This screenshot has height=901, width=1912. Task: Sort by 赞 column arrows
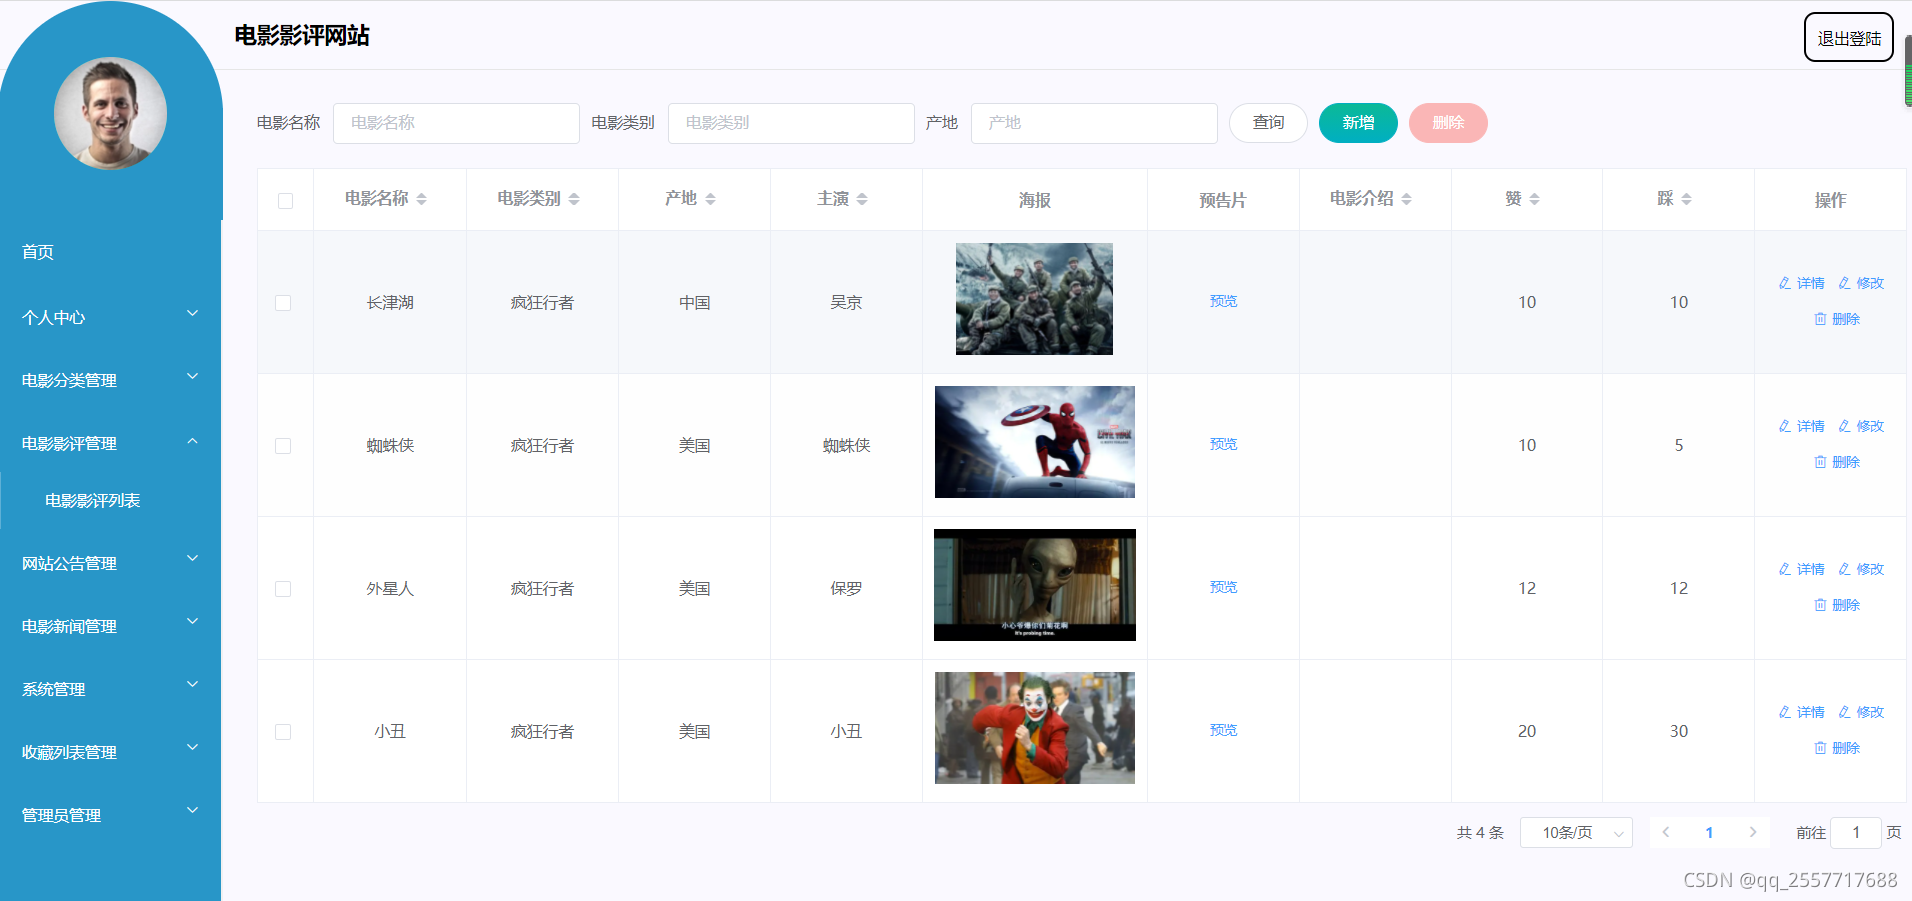pos(1534,199)
